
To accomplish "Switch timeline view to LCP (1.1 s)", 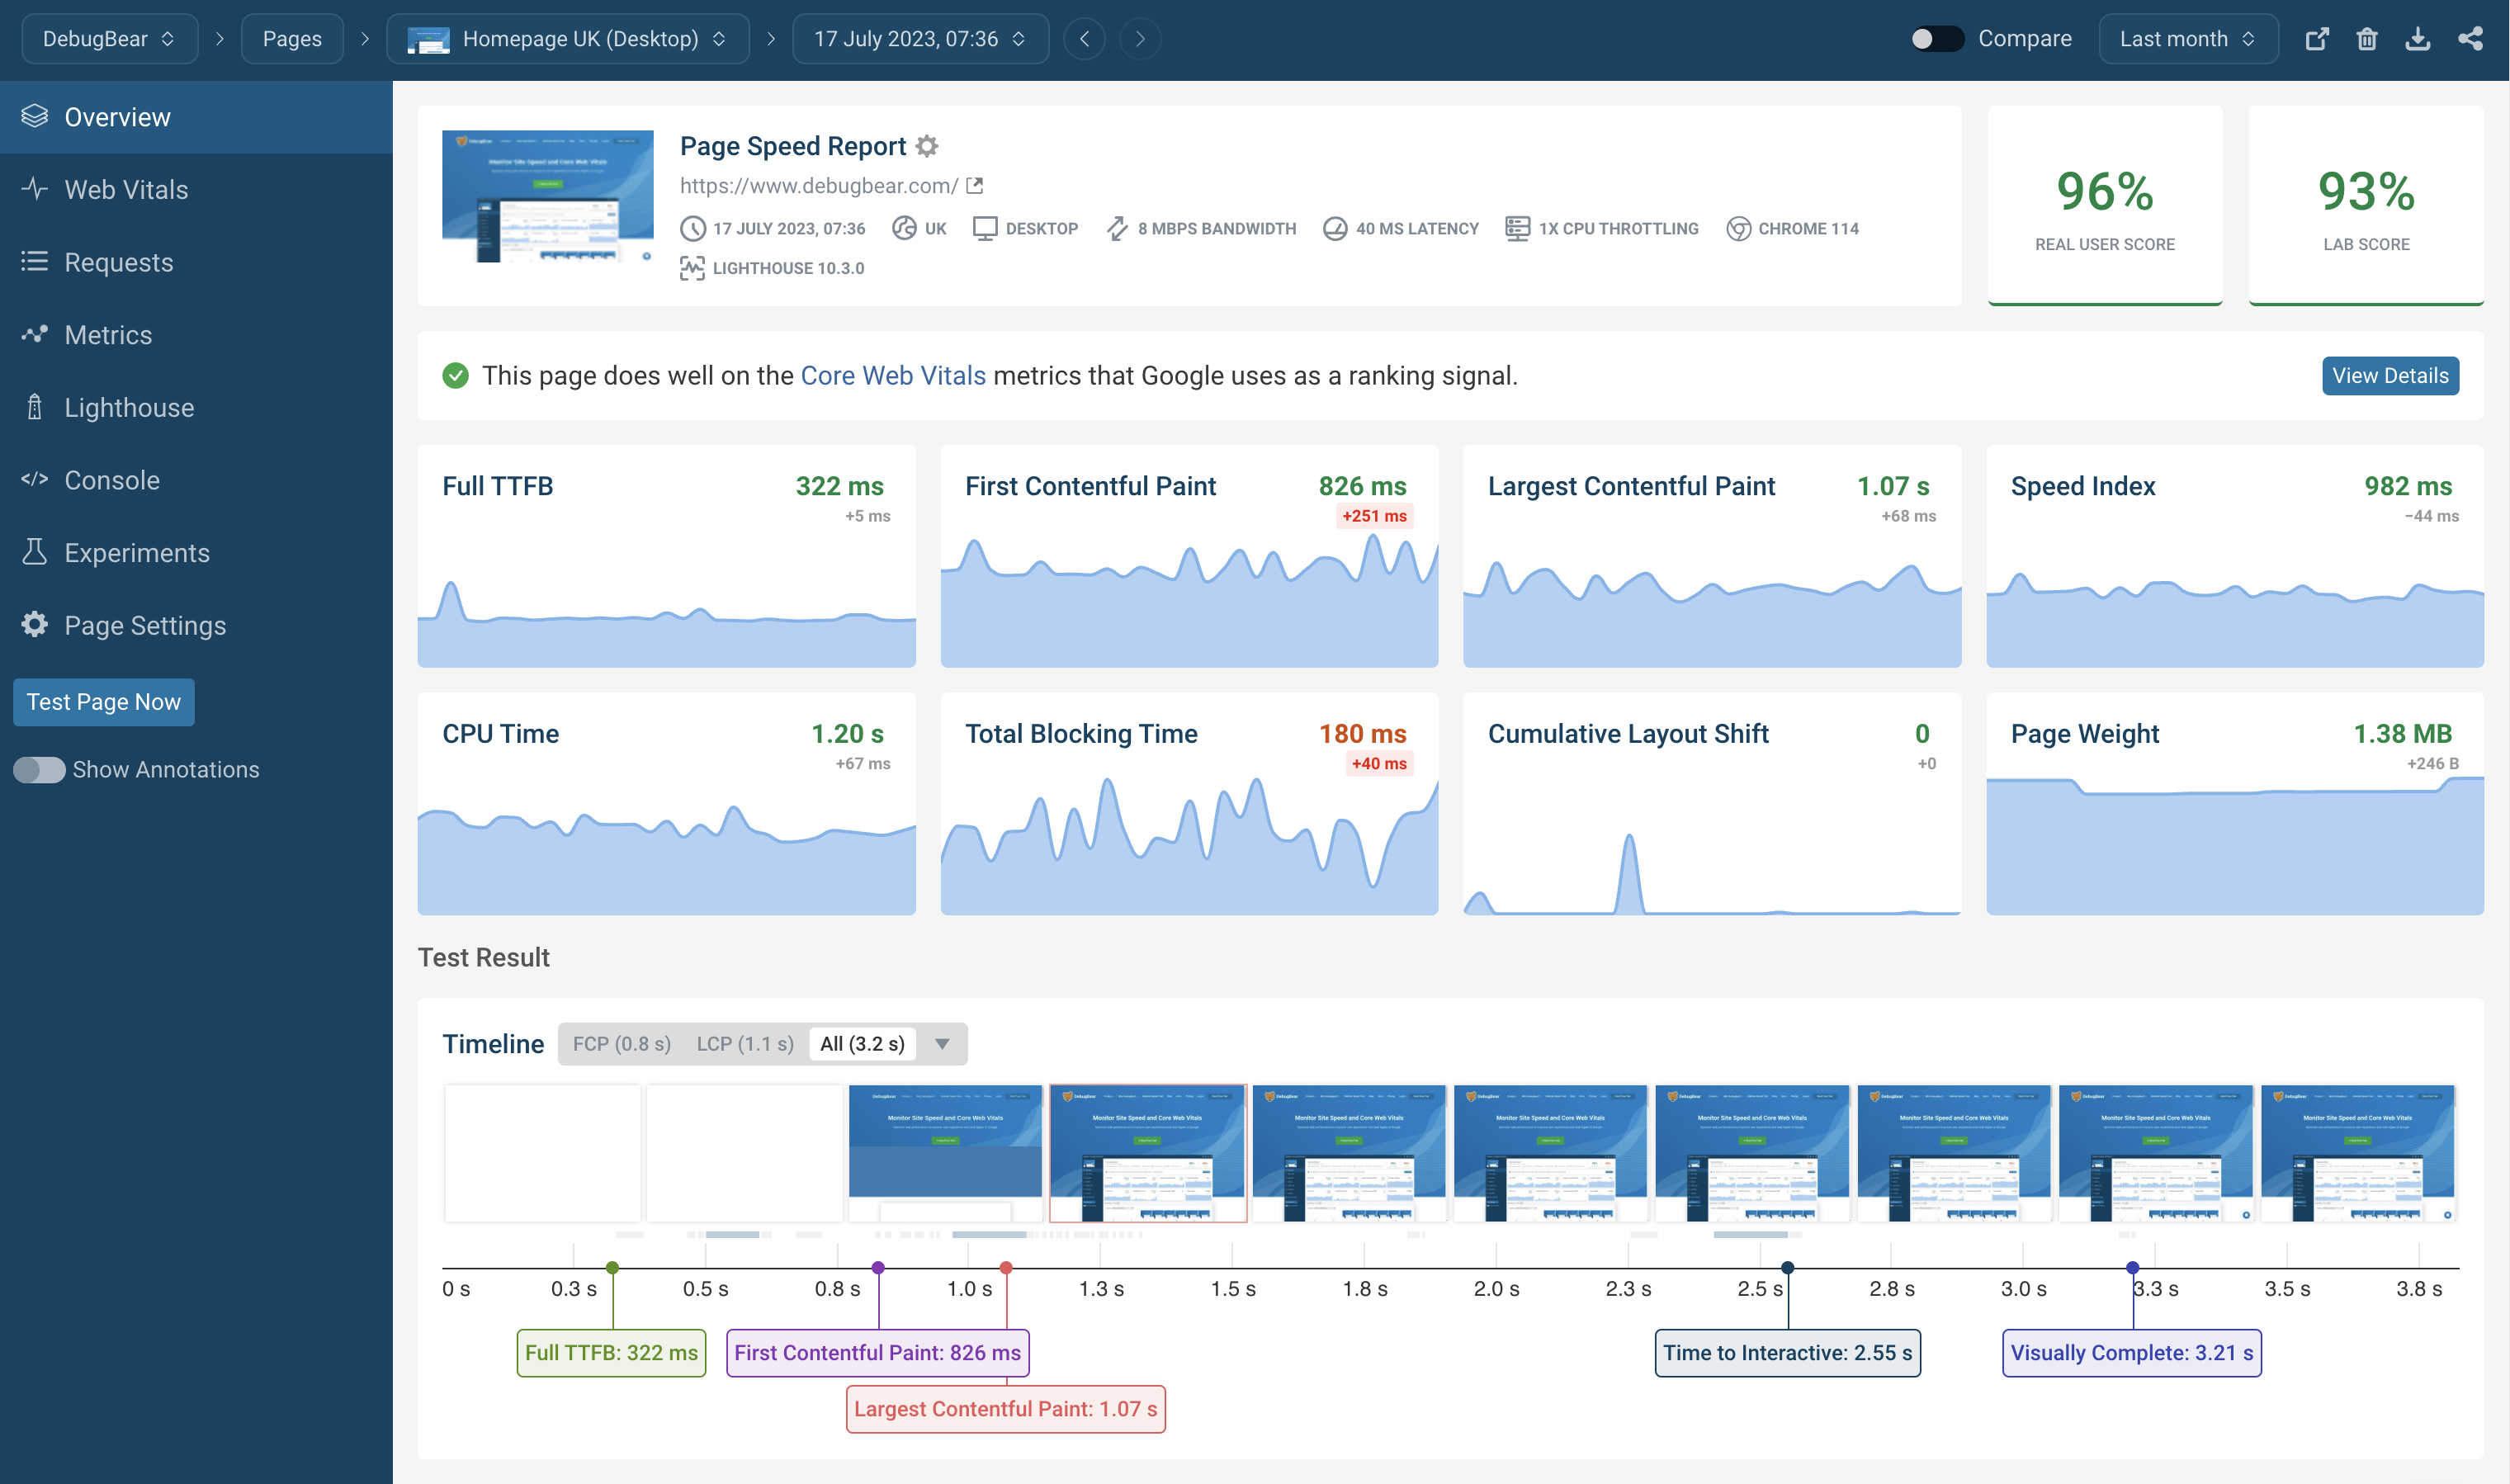I will [x=745, y=1043].
